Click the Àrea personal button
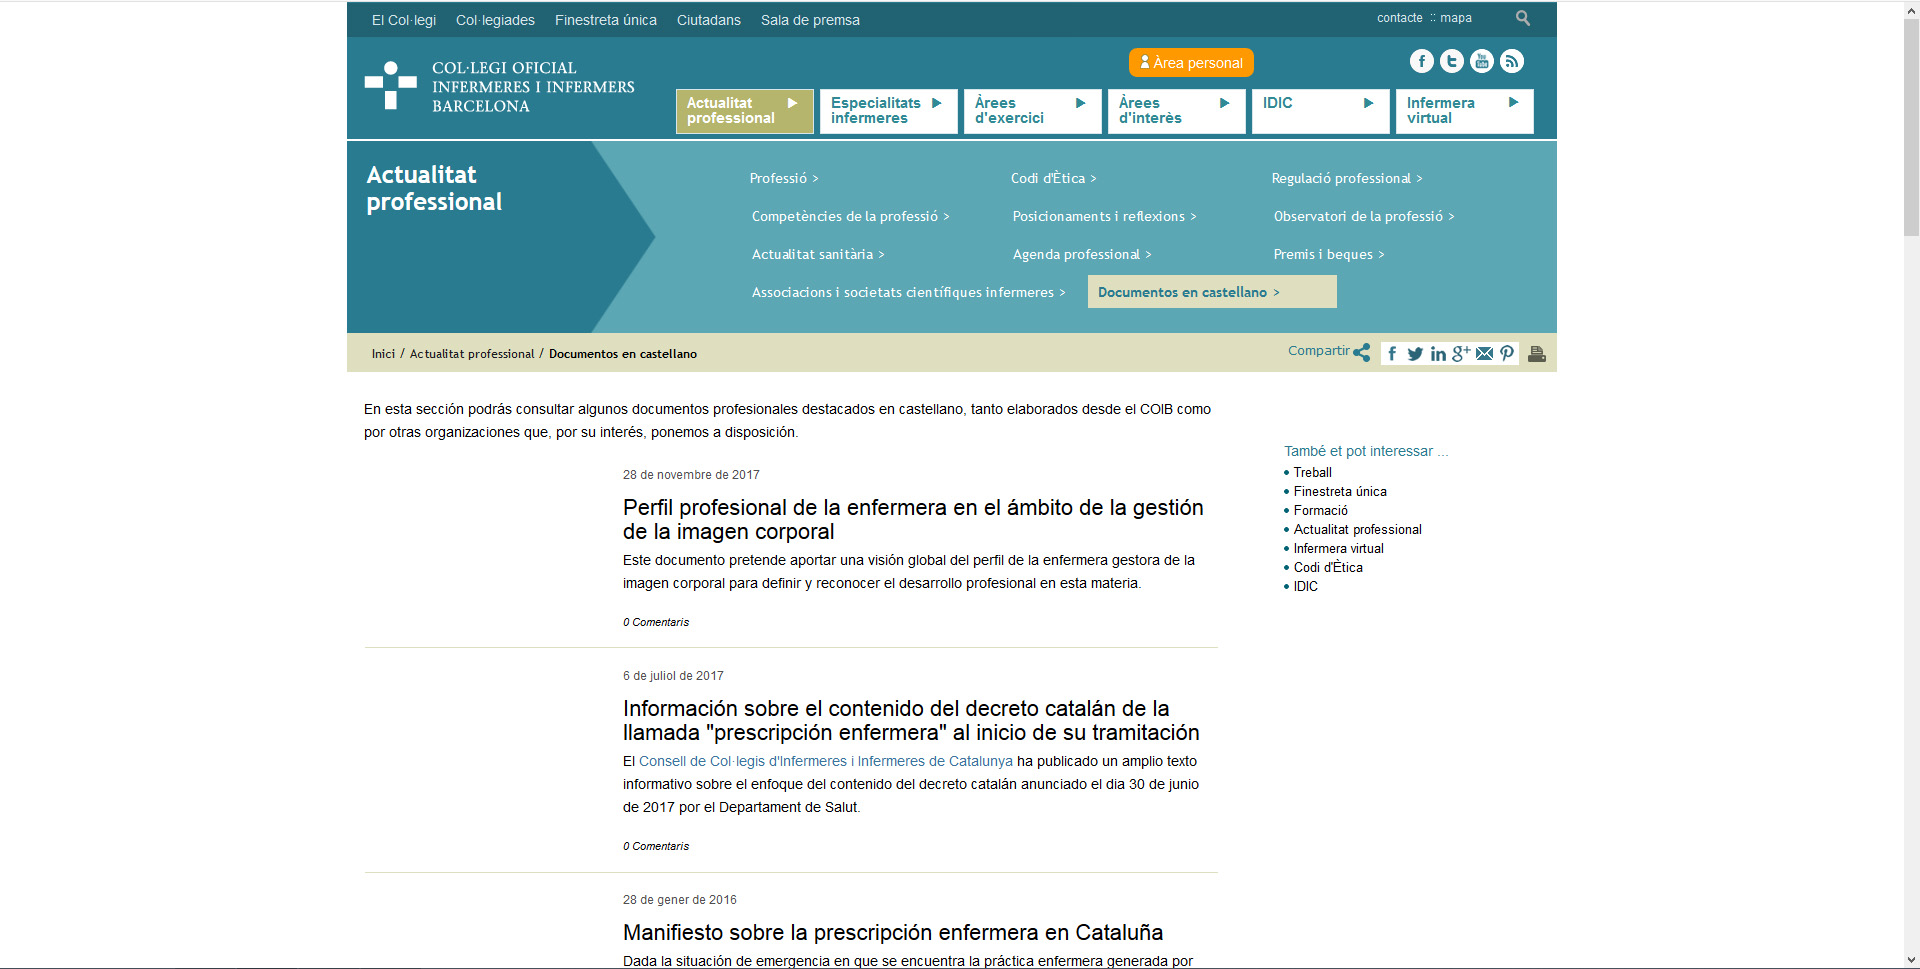Viewport: 1920px width, 969px height. [1190, 63]
